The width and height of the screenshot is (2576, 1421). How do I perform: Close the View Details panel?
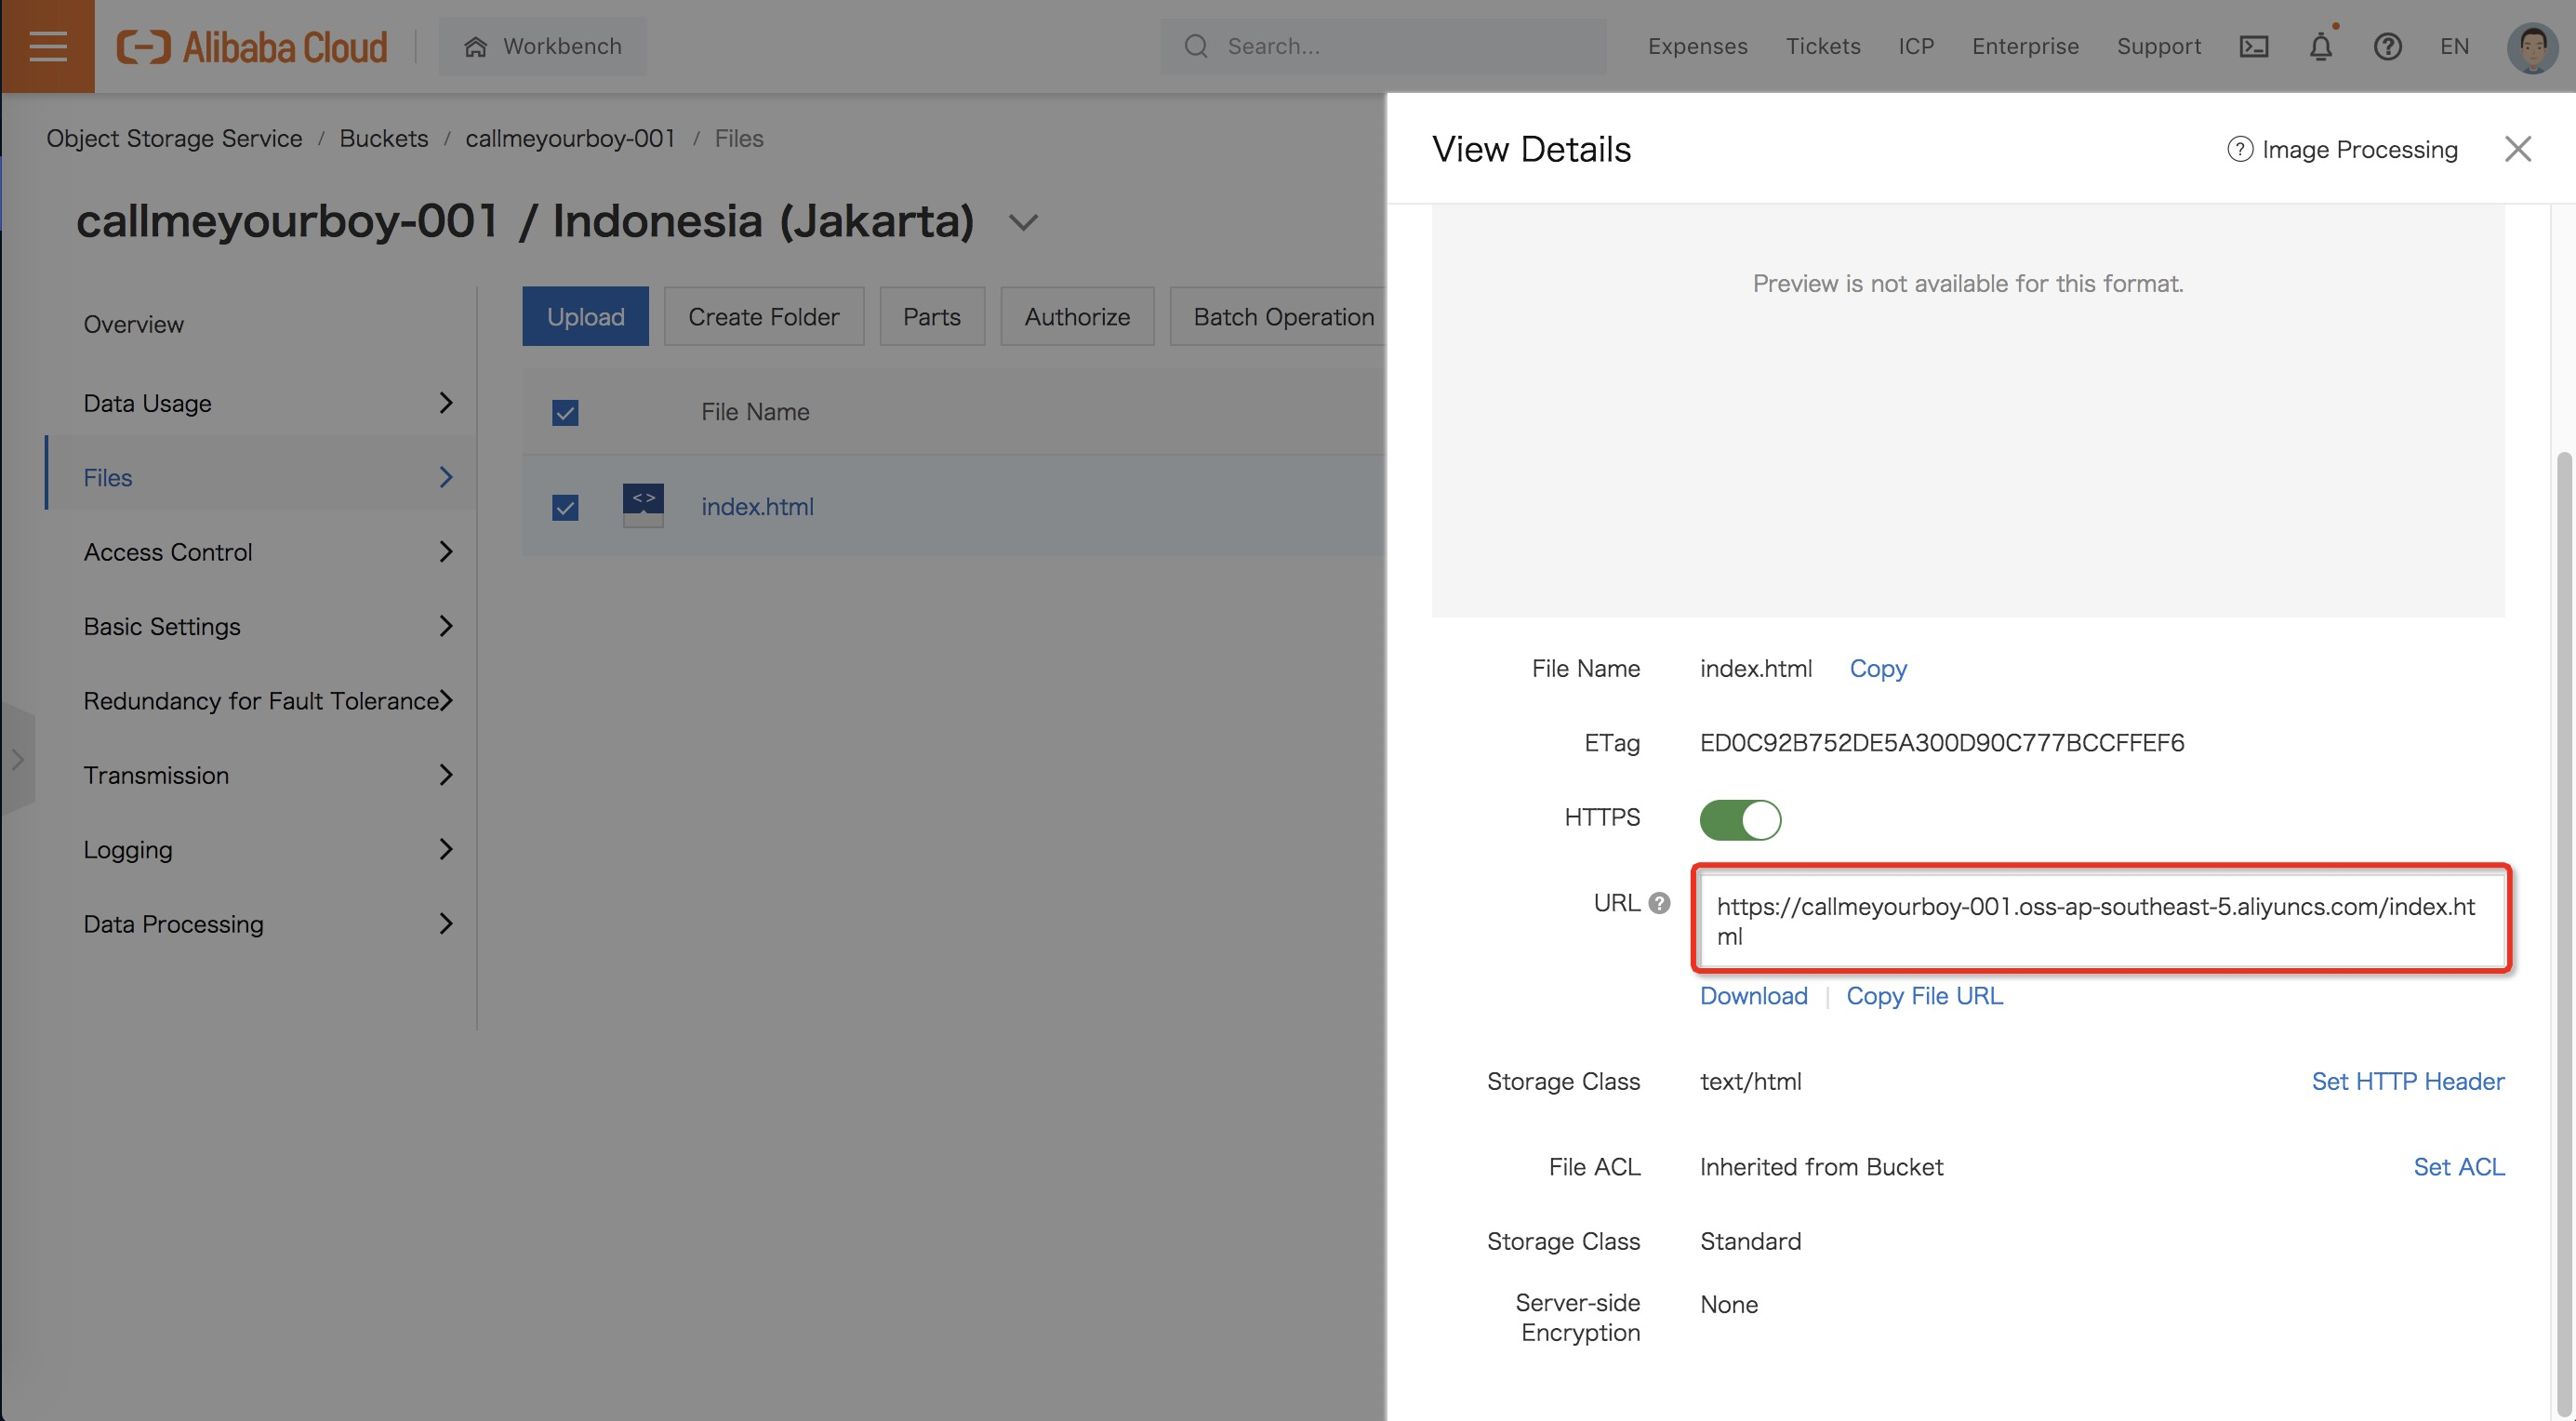click(2517, 149)
